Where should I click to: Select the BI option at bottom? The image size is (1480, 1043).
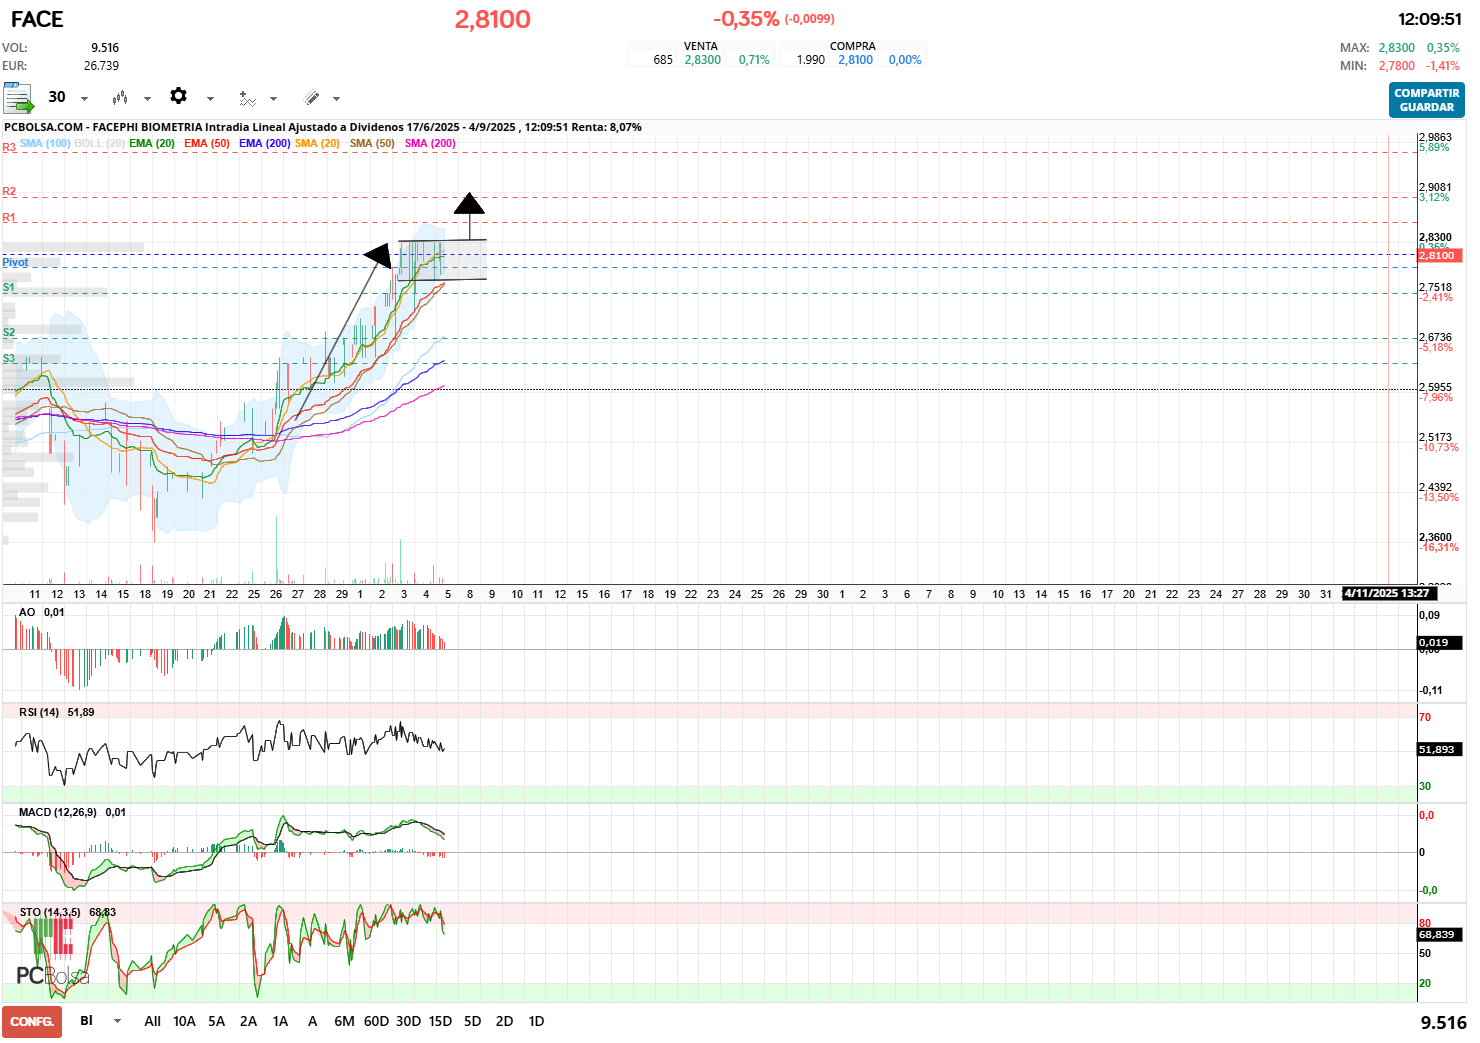click(x=86, y=1021)
